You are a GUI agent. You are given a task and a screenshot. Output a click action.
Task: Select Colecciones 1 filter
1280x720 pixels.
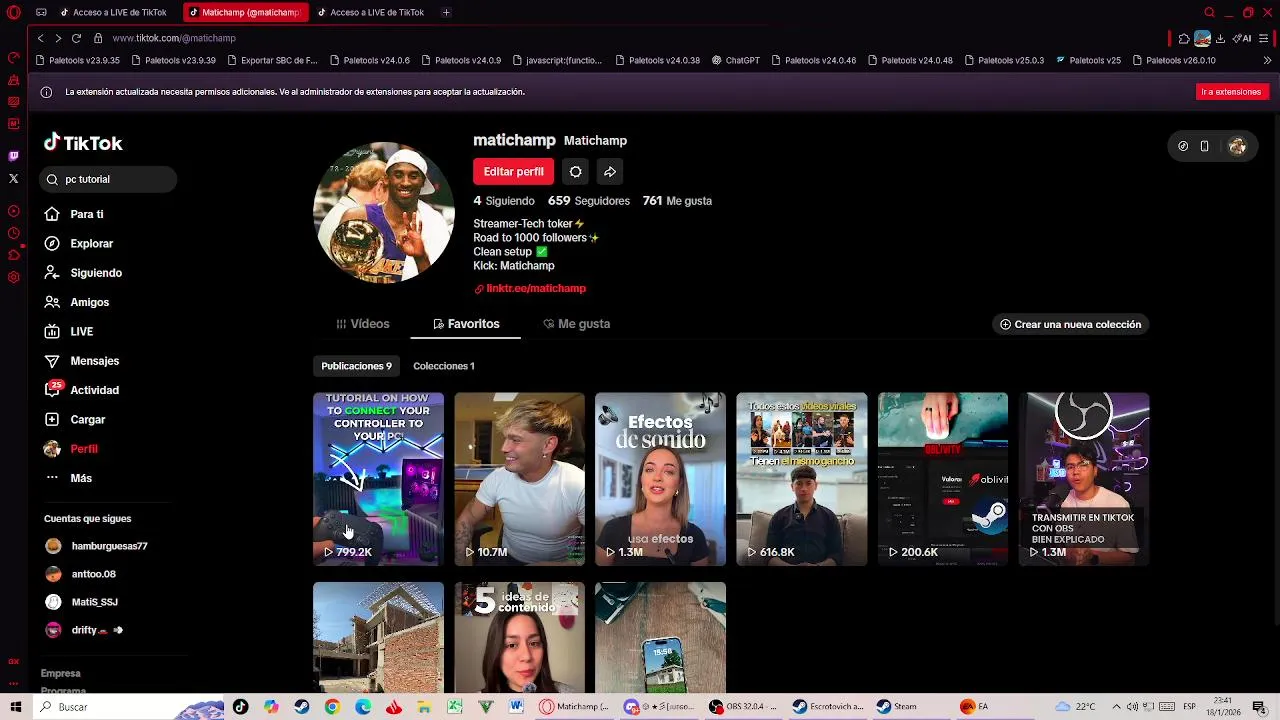pyautogui.click(x=444, y=366)
